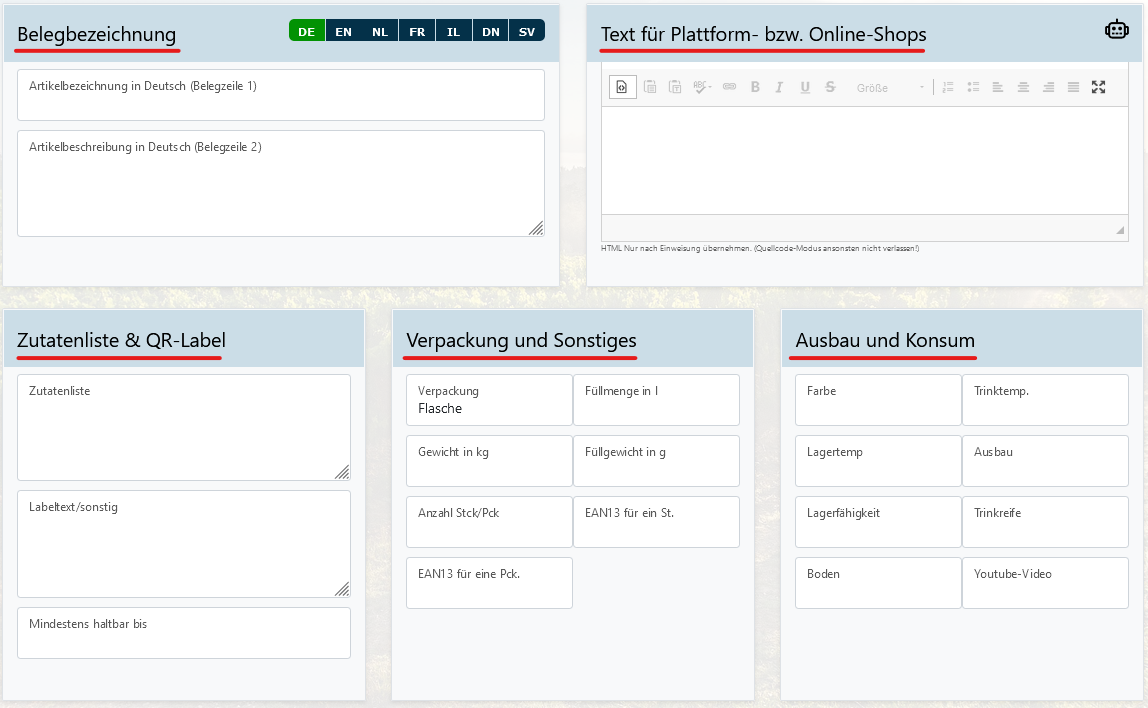
Task: Focus the Füllmenge in l field
Action: (x=656, y=400)
